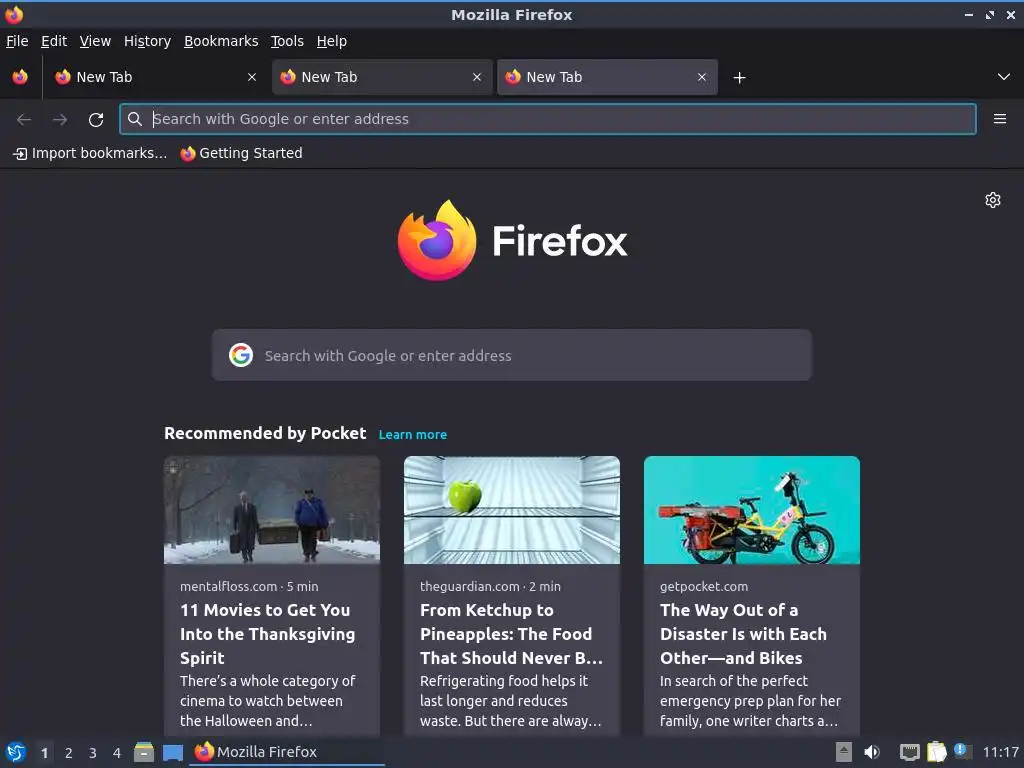Switch to workspace 4
Image resolution: width=1024 pixels, height=768 pixels.
(117, 753)
